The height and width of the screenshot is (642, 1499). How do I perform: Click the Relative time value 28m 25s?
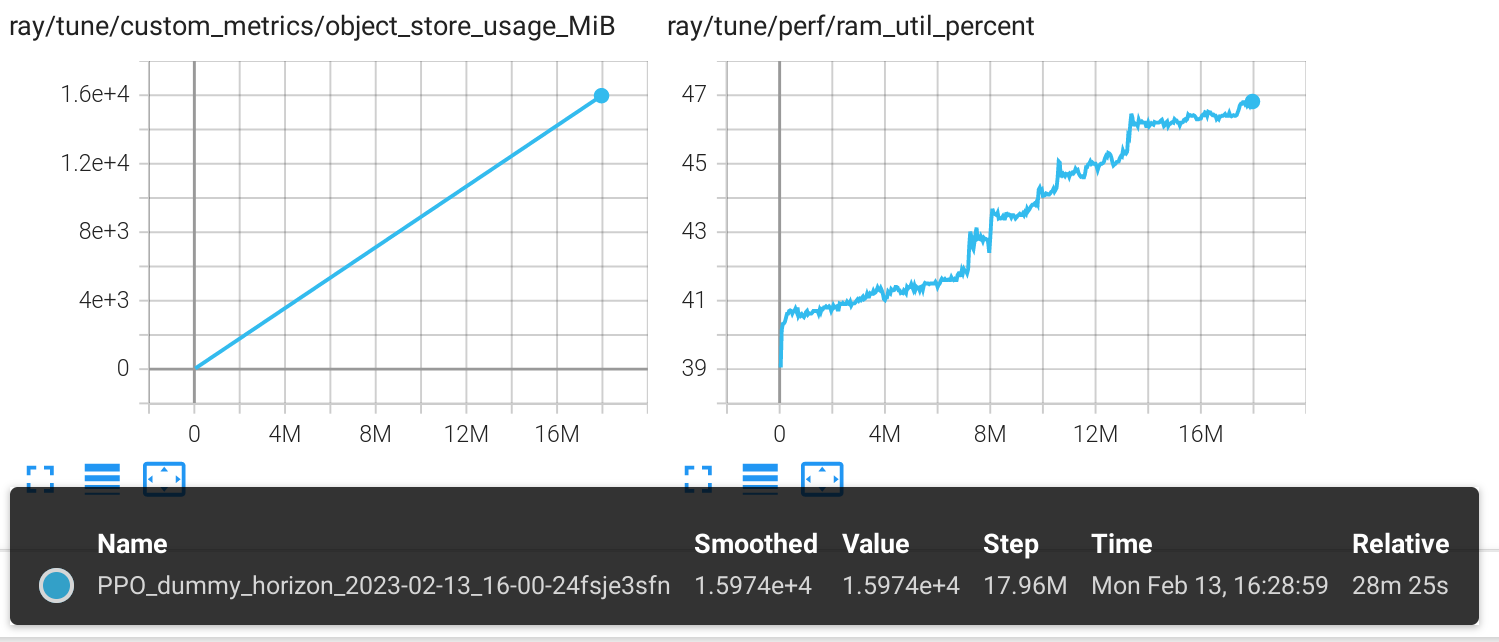[x=1399, y=585]
